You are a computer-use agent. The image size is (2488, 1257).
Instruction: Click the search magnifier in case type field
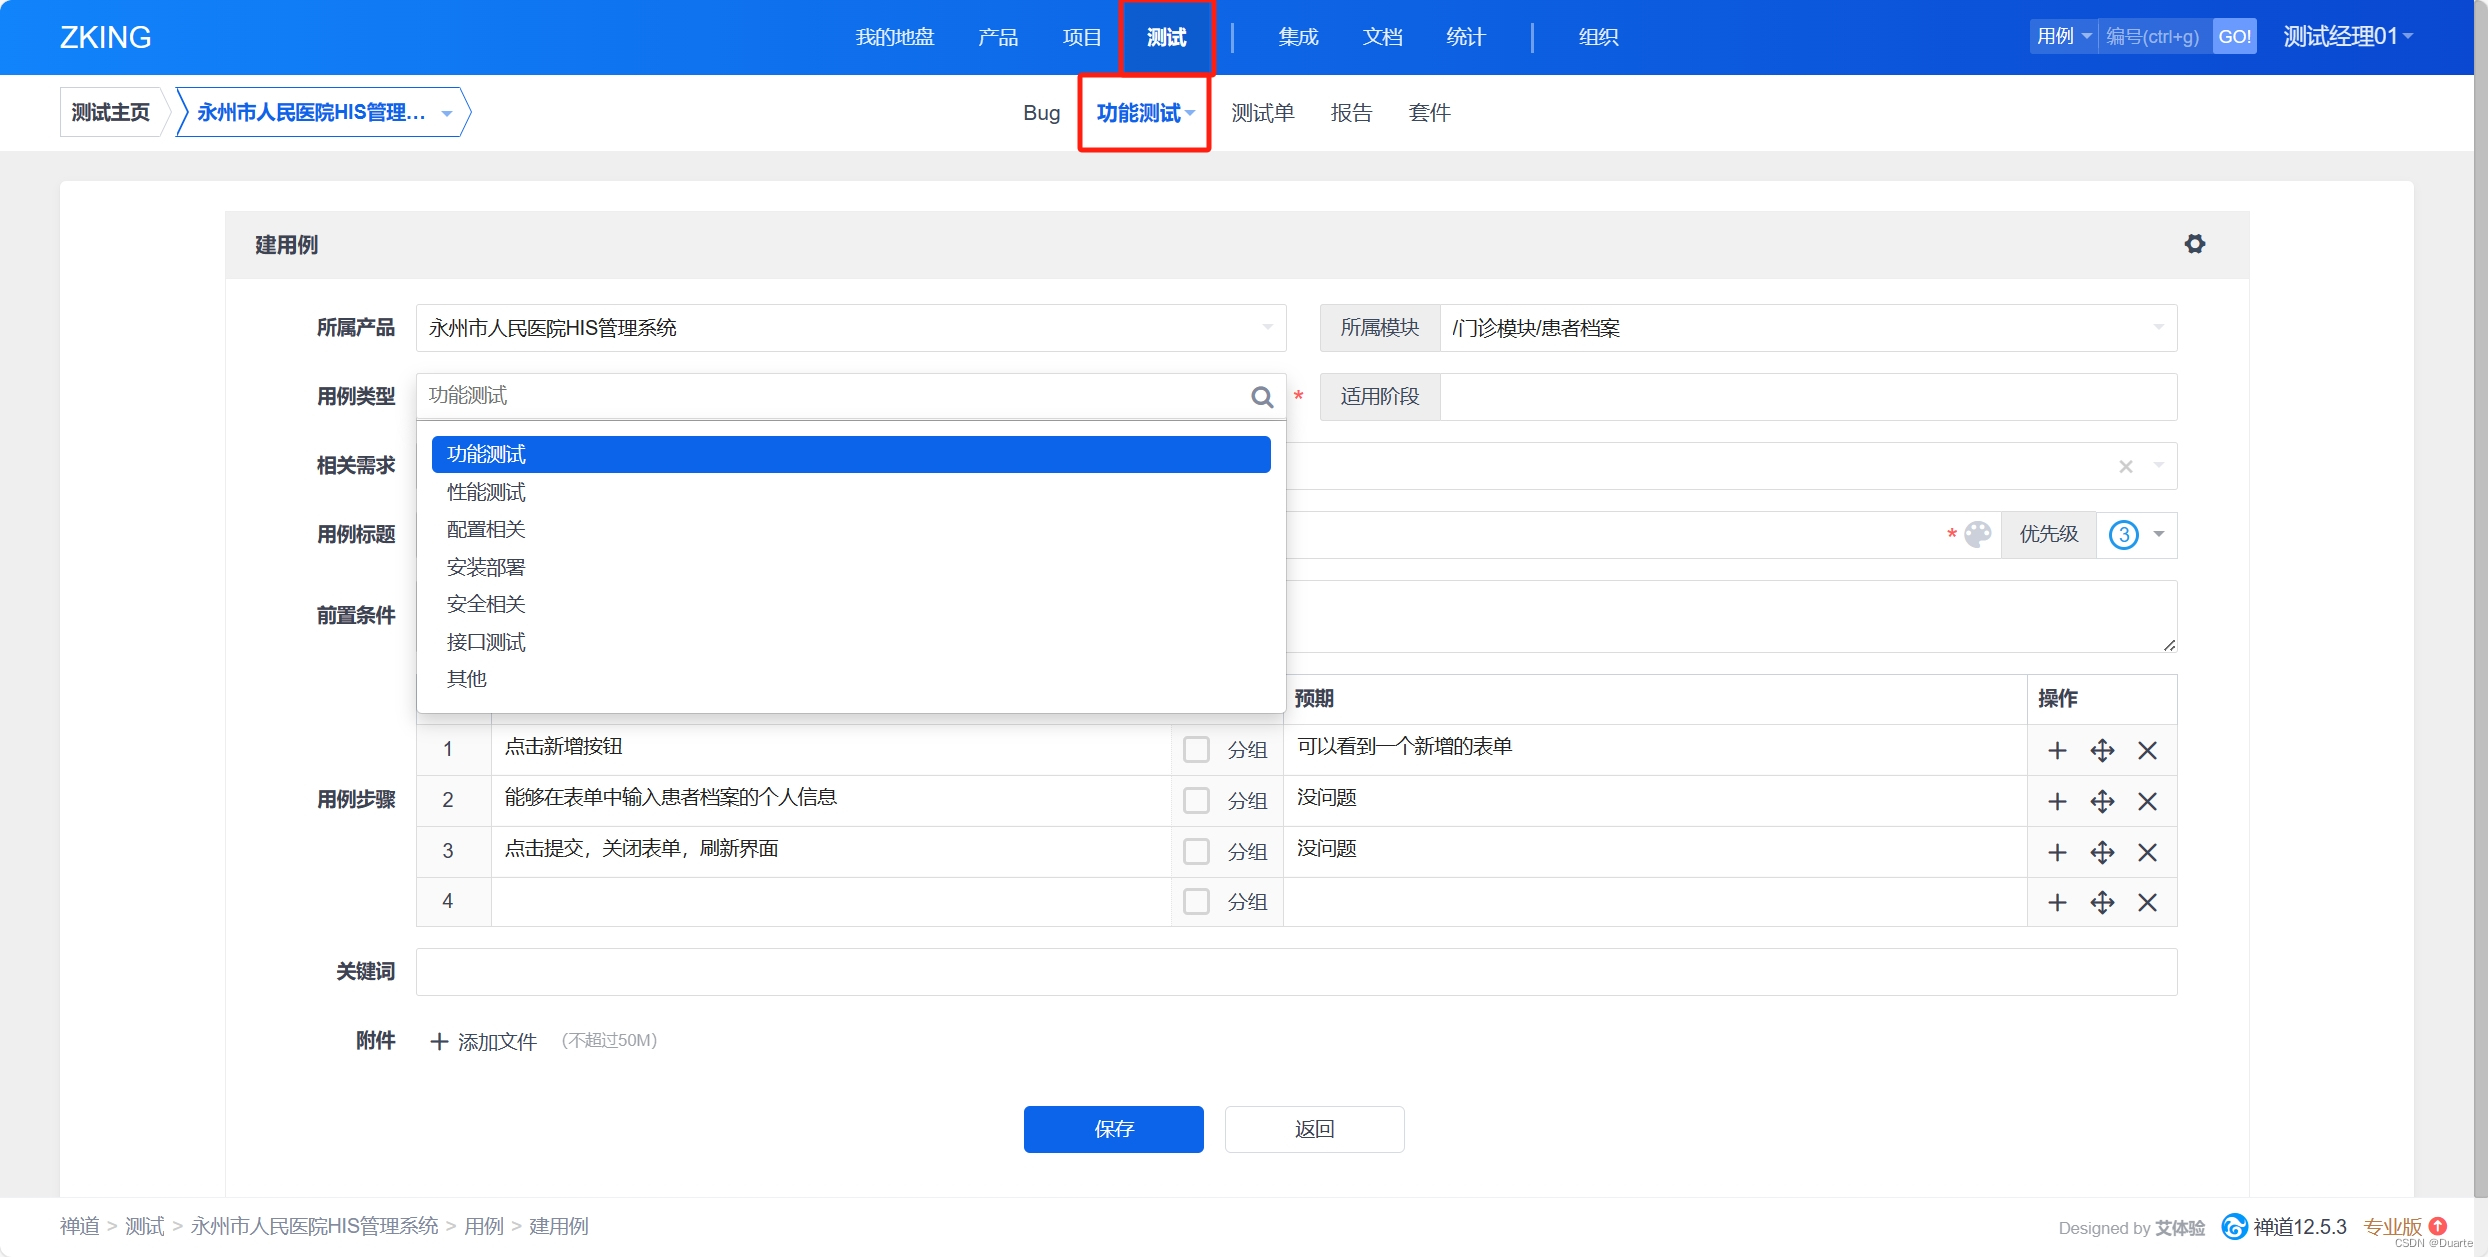coord(1262,397)
